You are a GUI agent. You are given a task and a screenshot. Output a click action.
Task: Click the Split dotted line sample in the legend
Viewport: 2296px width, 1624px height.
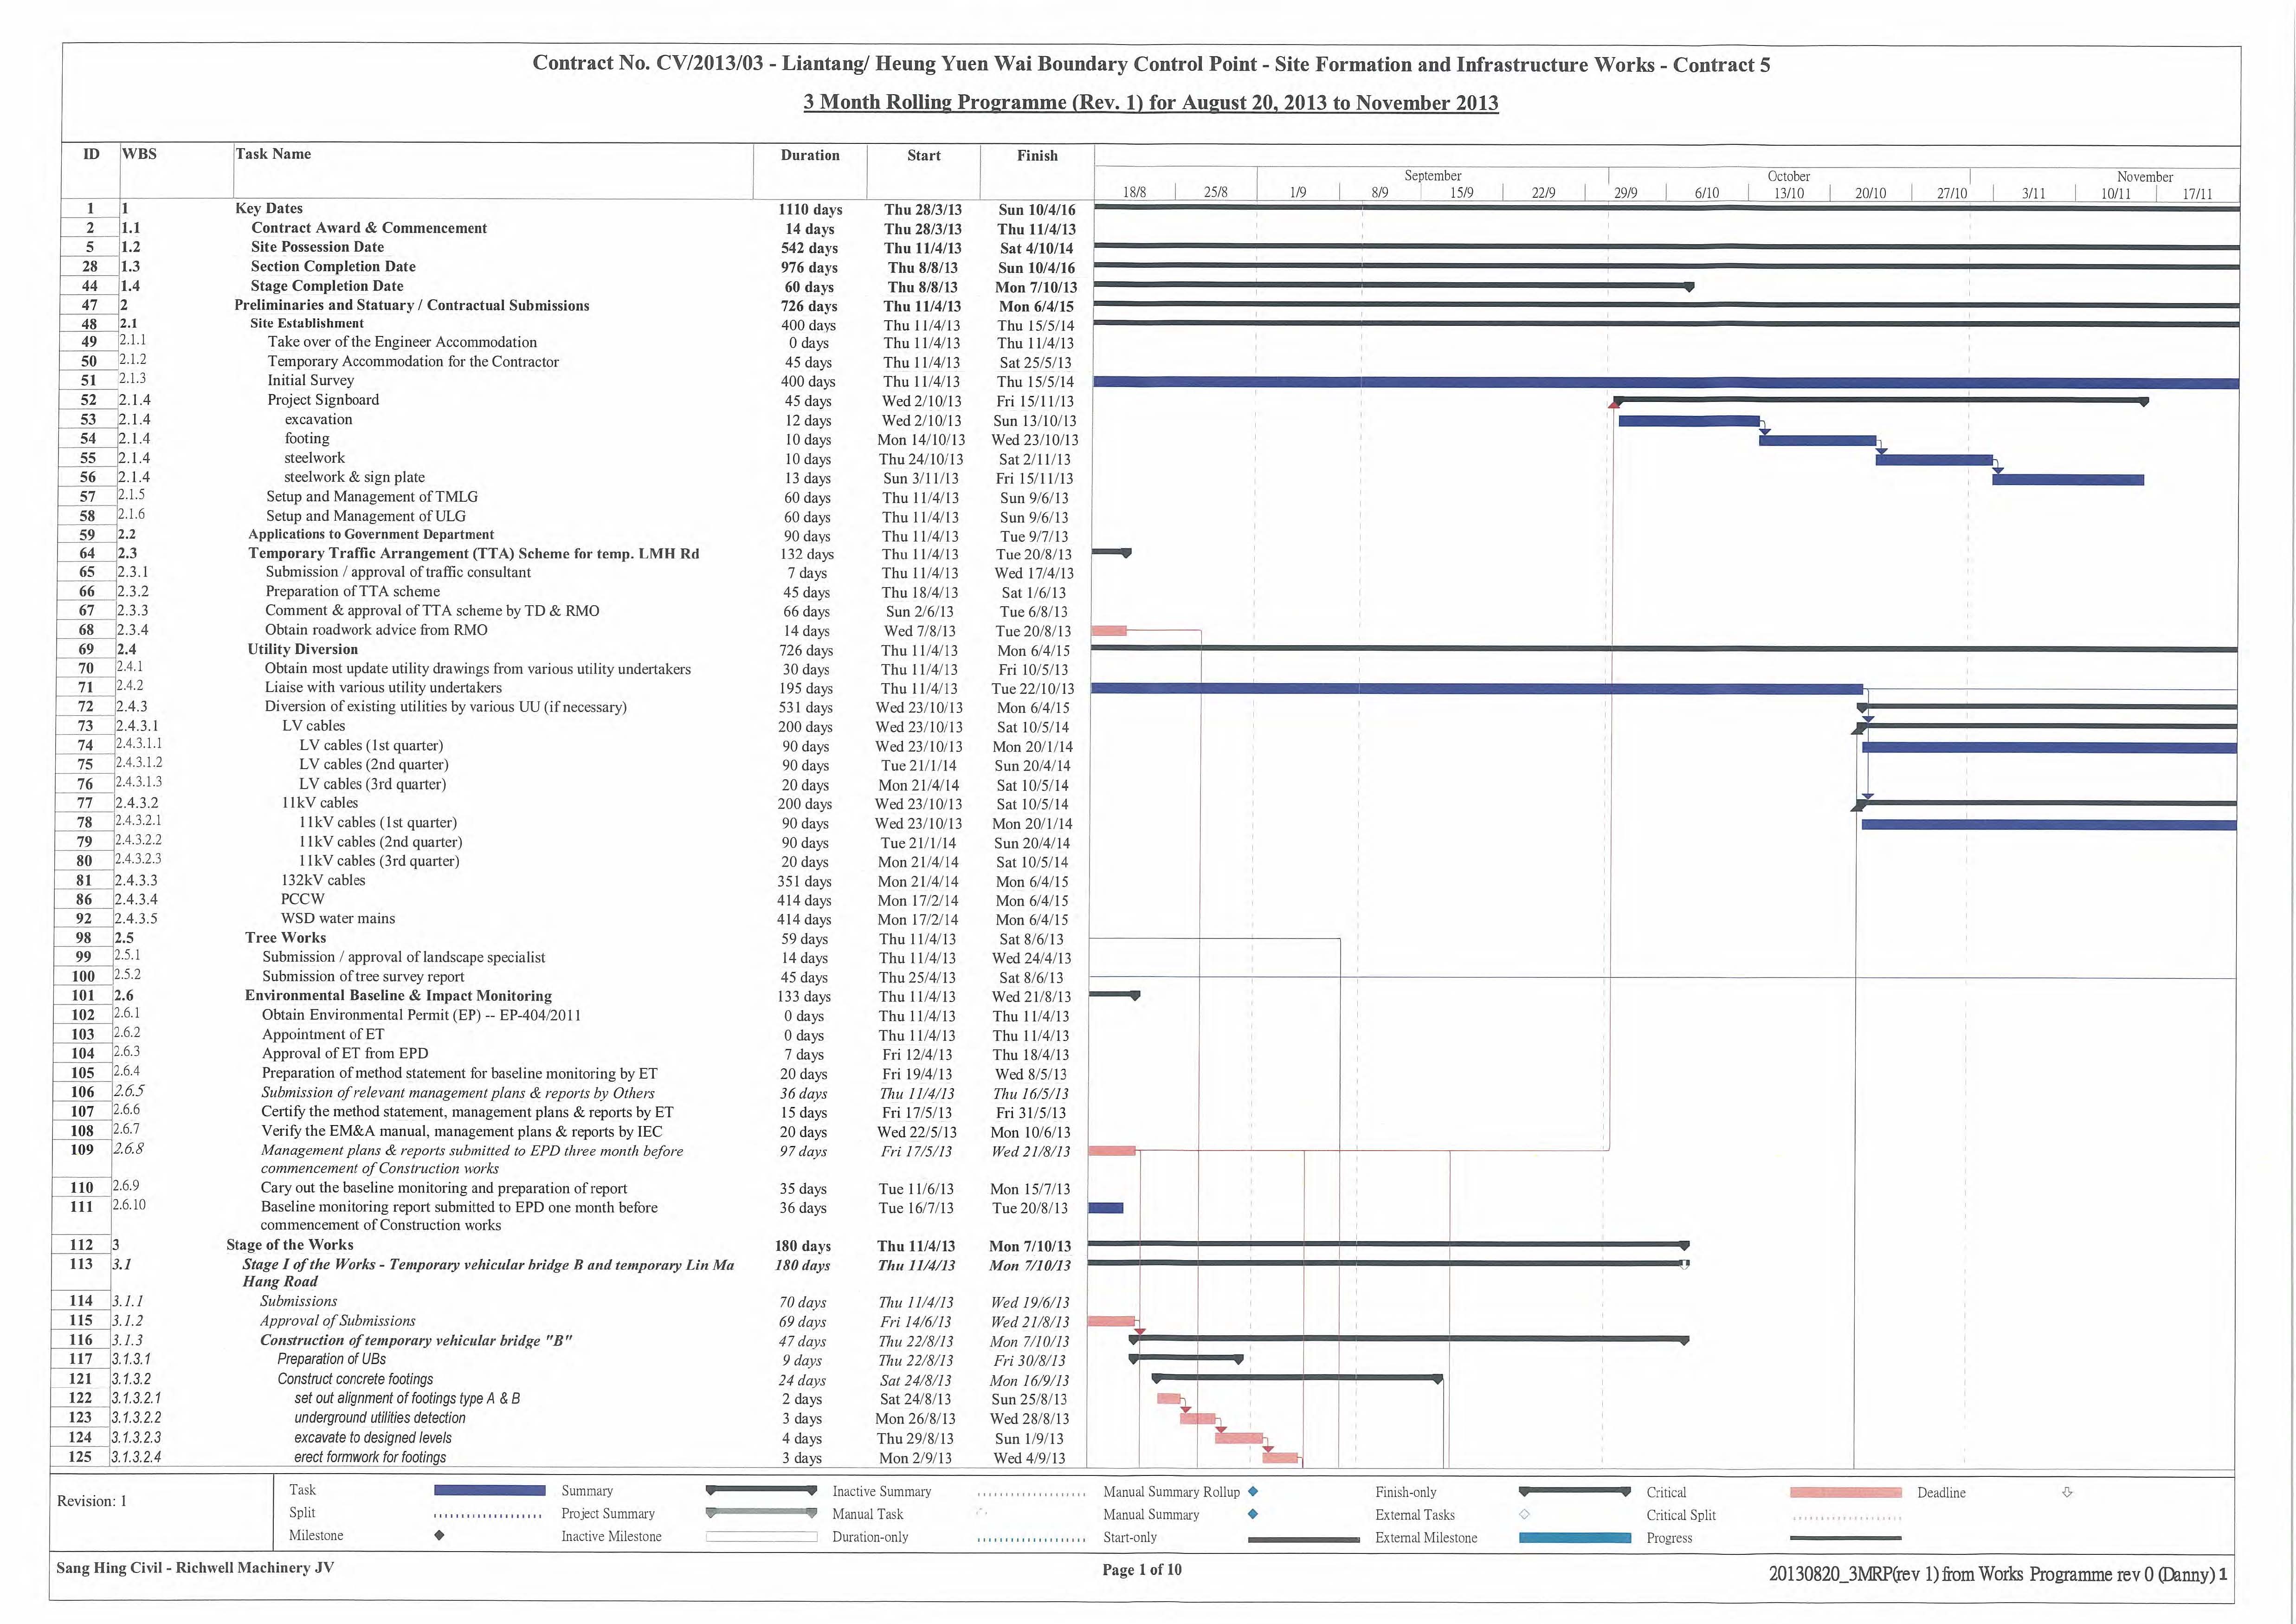pos(489,1515)
